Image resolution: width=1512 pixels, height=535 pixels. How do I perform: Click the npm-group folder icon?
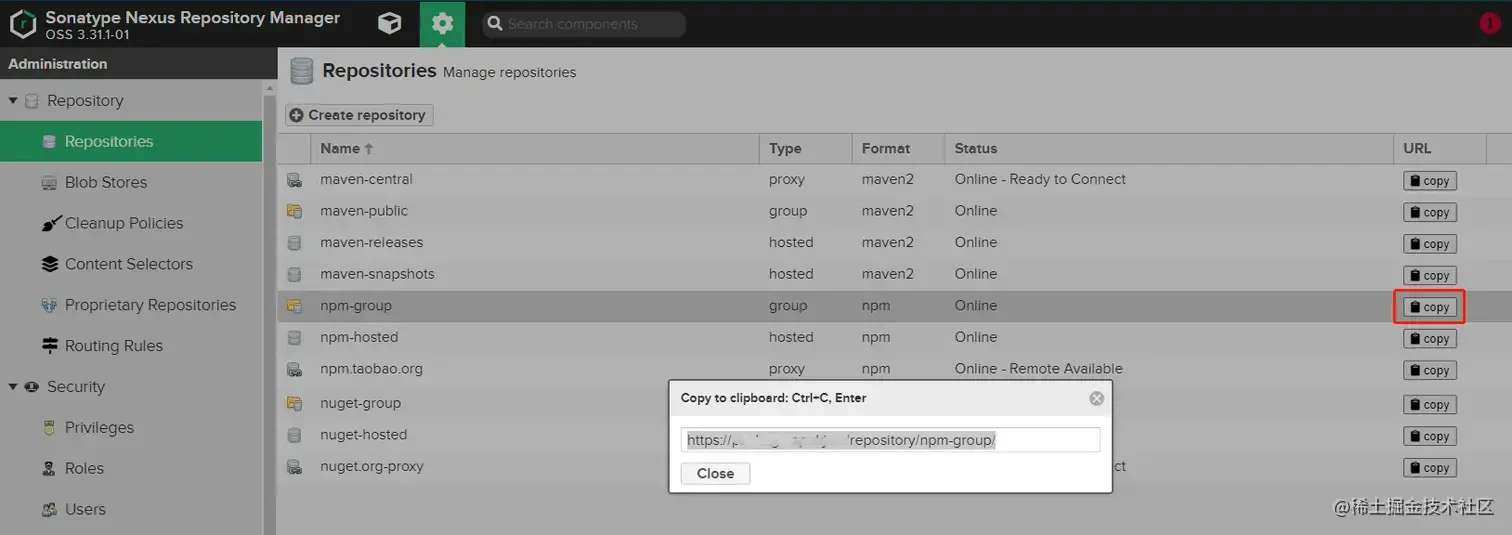pyautogui.click(x=294, y=306)
